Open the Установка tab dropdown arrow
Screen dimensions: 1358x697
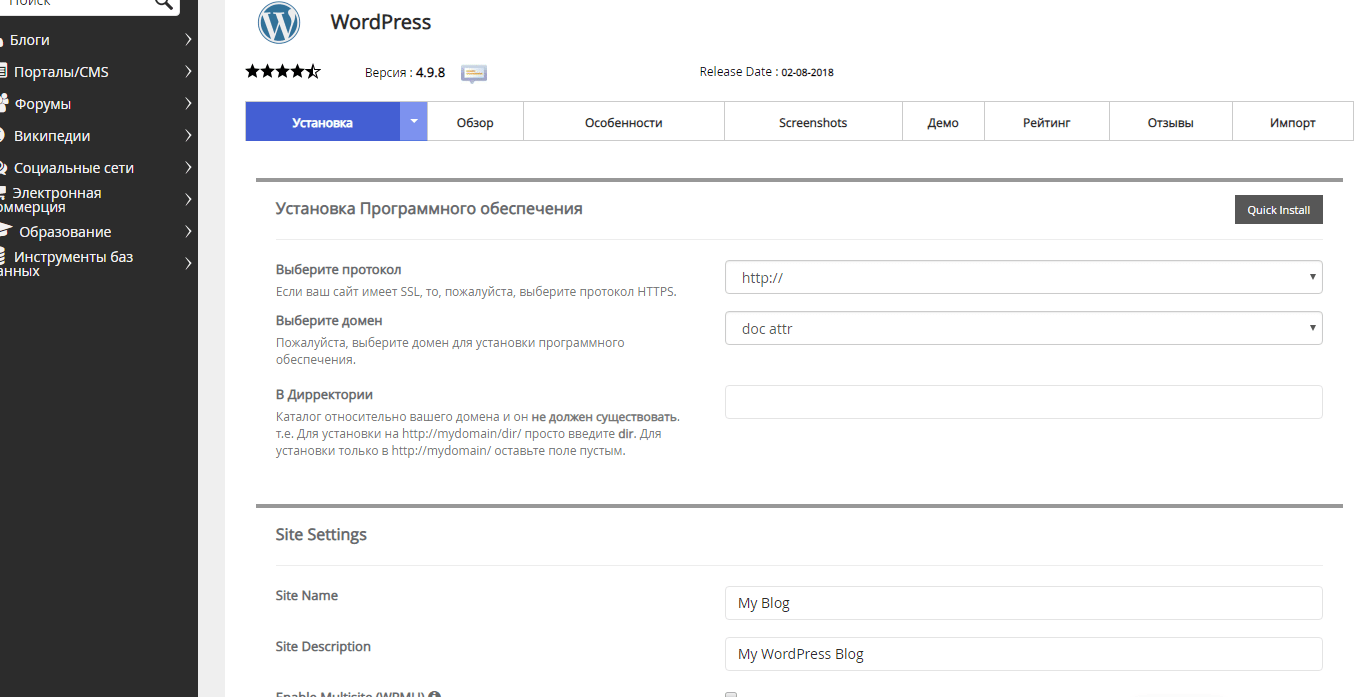coord(414,122)
